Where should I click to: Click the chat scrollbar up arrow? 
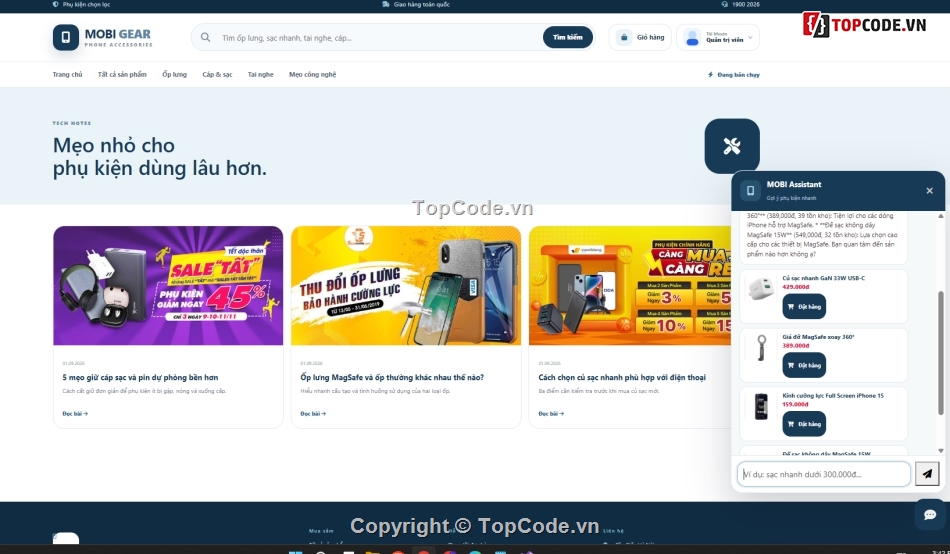pyautogui.click(x=941, y=216)
